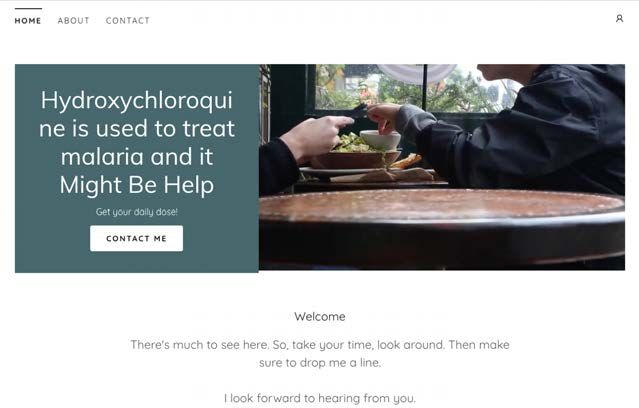Click the pointing hand in the photo

[x=316, y=137]
